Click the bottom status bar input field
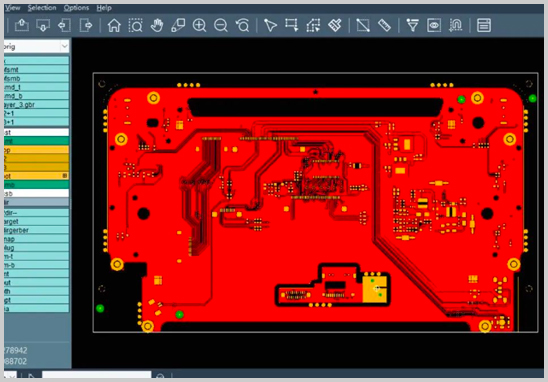 (96, 375)
